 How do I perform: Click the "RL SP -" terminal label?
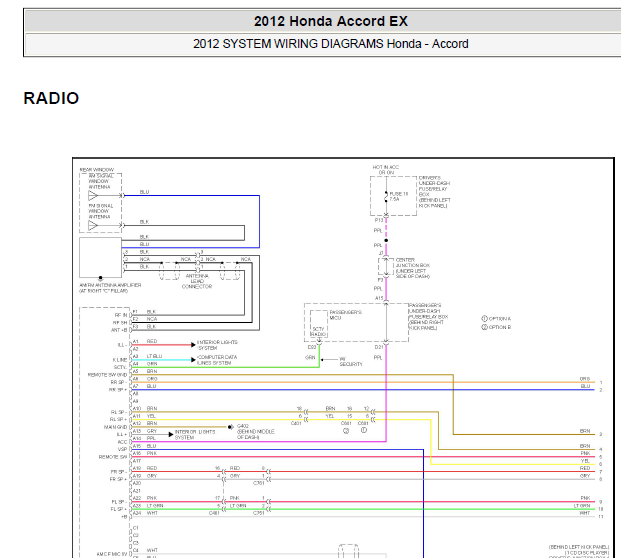point(119,412)
